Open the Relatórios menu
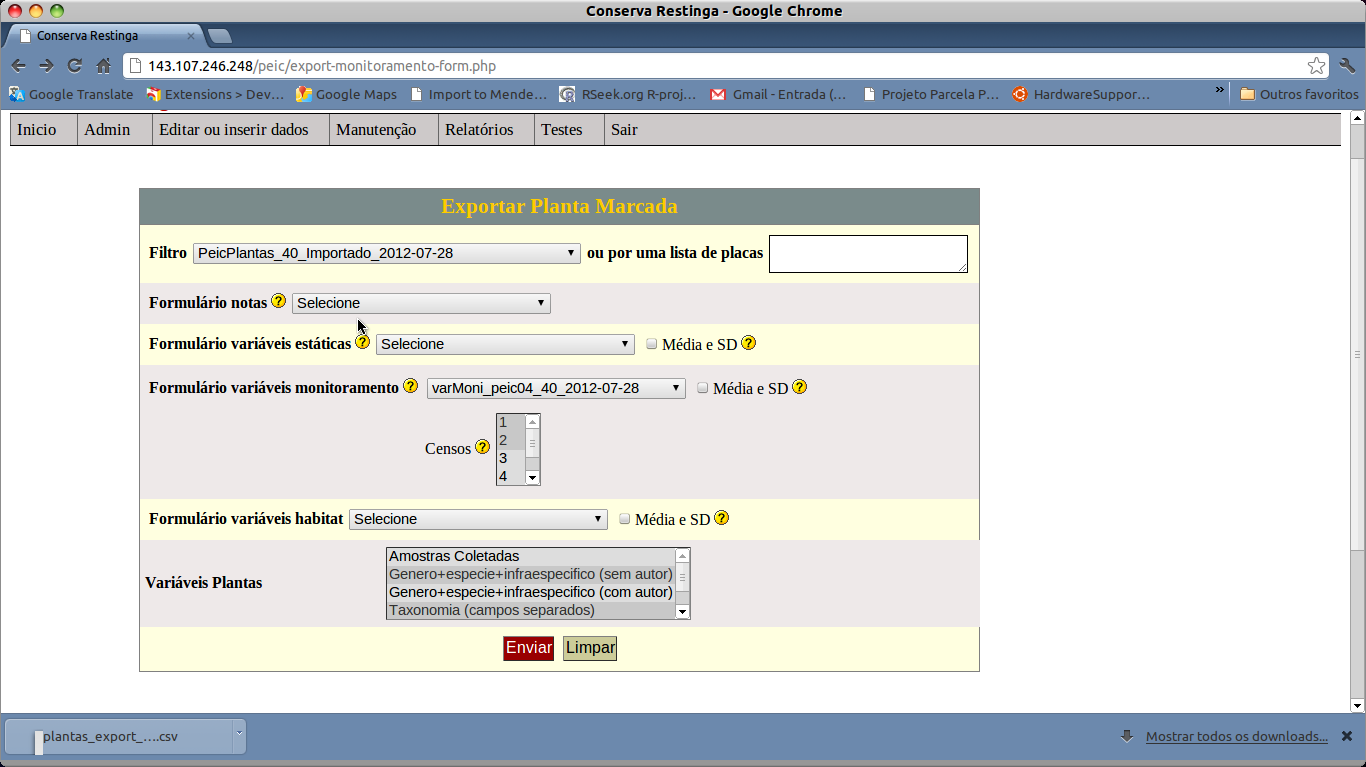This screenshot has height=767, width=1366. click(x=479, y=130)
